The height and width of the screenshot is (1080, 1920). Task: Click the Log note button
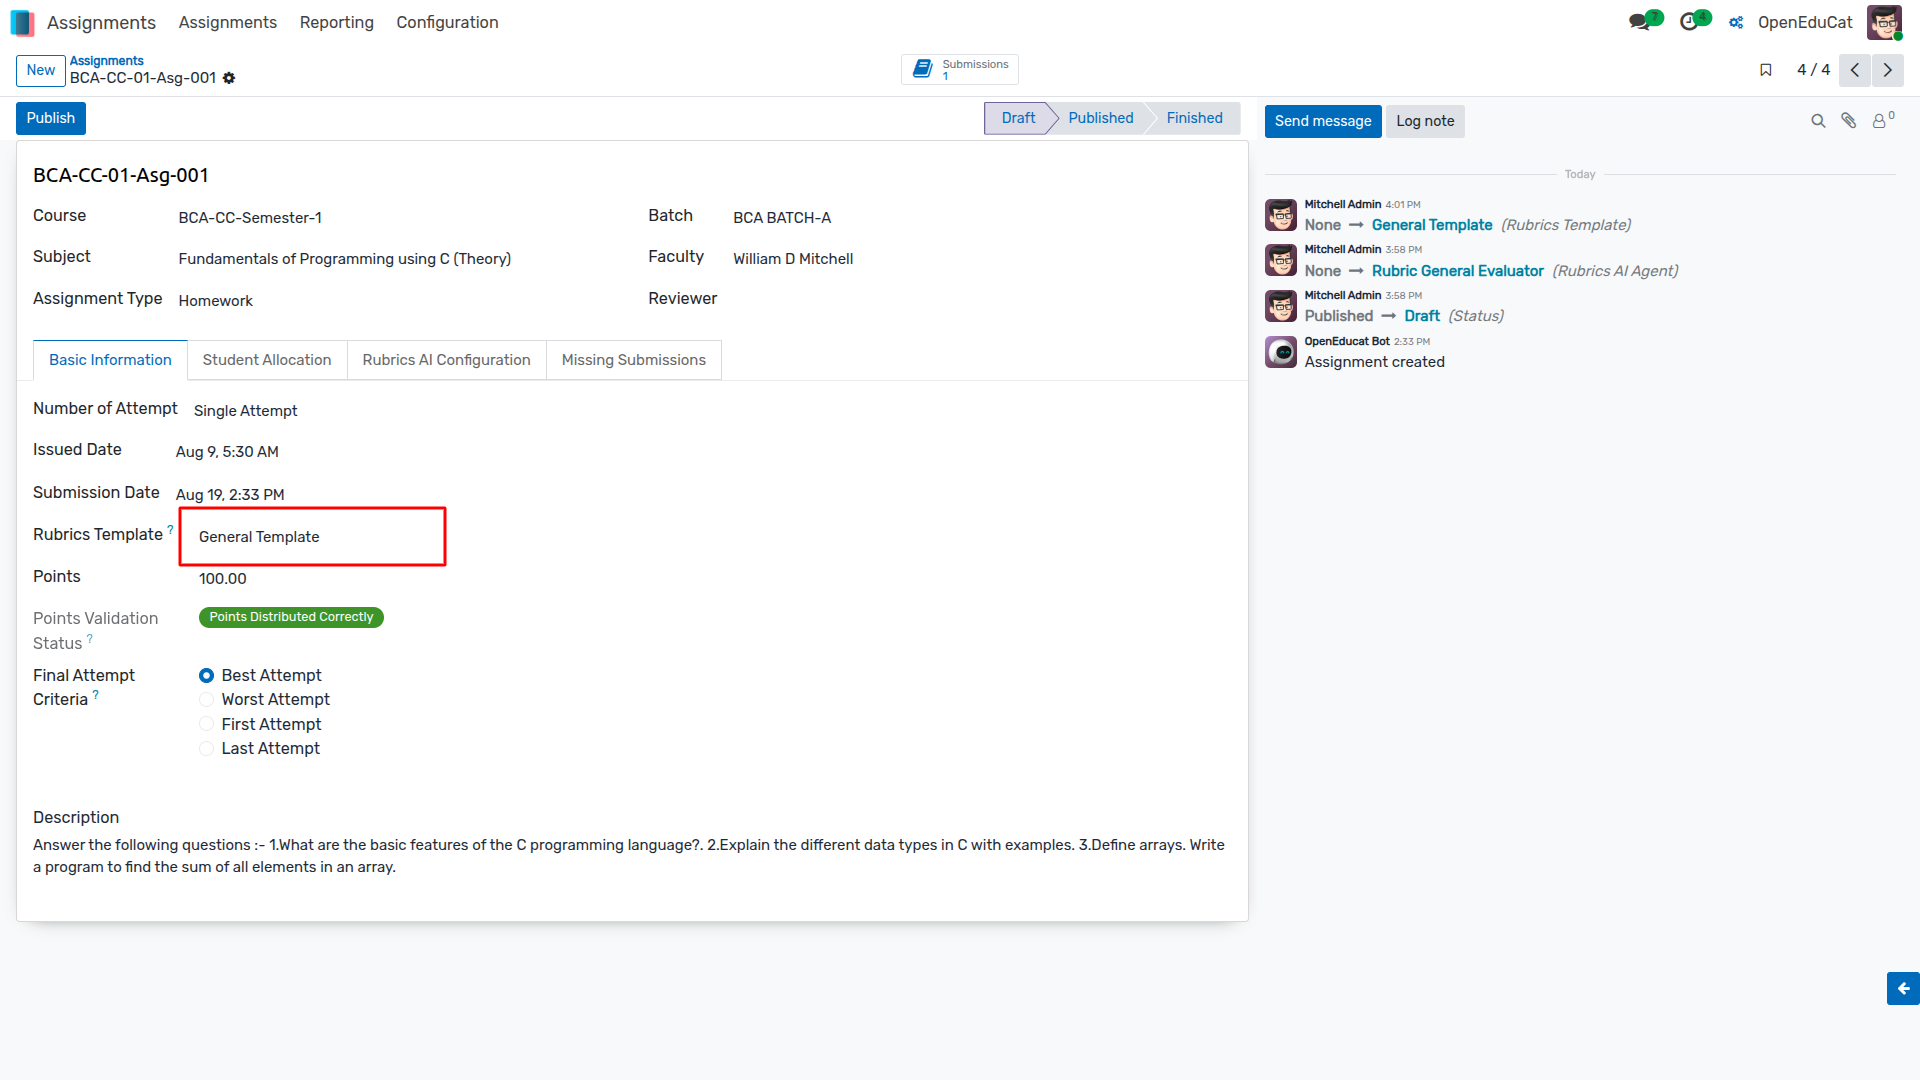(1425, 121)
